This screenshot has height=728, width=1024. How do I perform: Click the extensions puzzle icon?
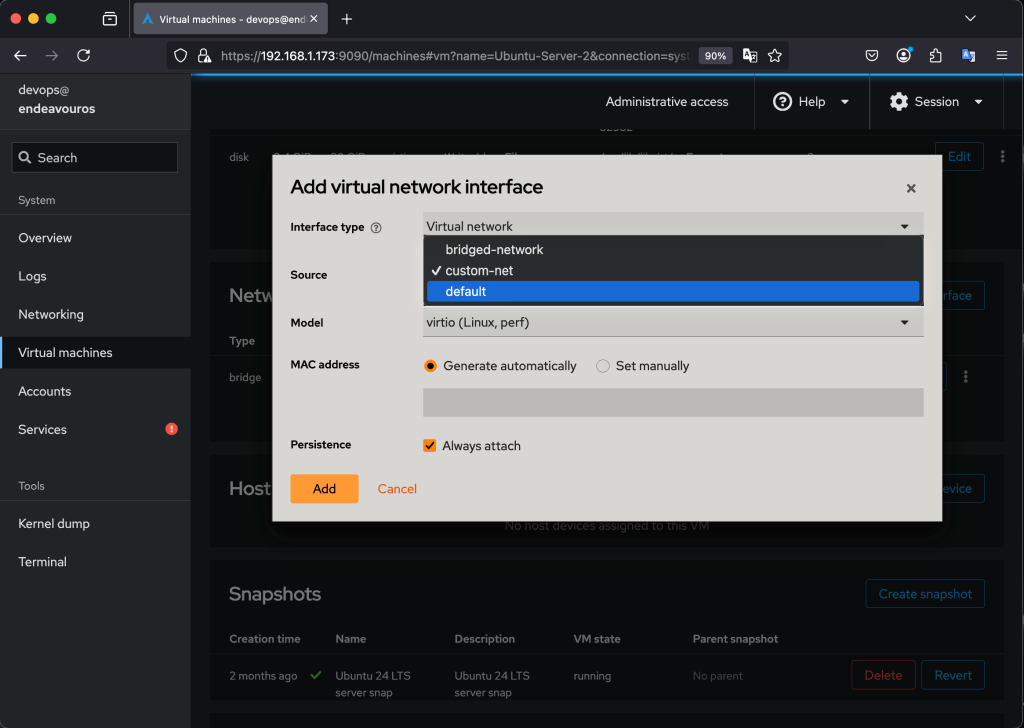[936, 56]
